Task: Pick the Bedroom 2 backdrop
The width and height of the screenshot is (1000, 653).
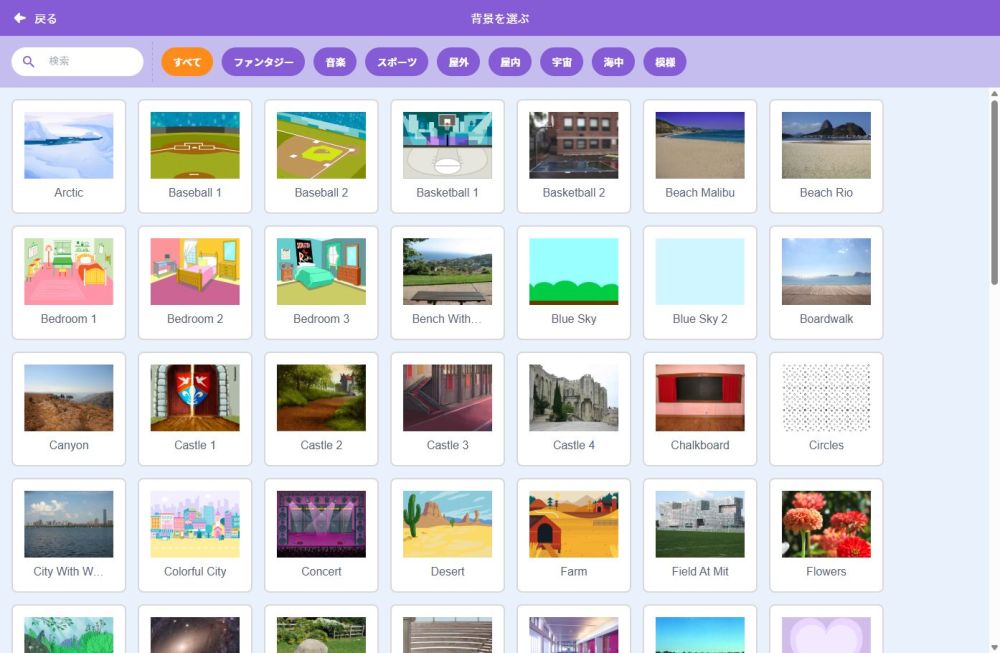Action: pos(195,282)
